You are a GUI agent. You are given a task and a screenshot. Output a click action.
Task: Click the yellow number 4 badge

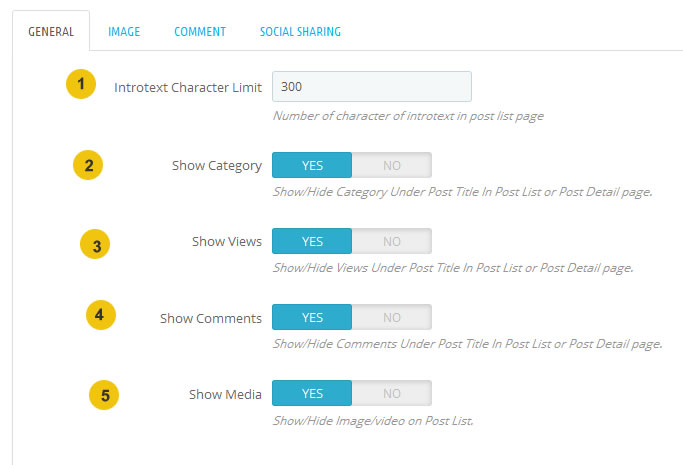coord(101,315)
